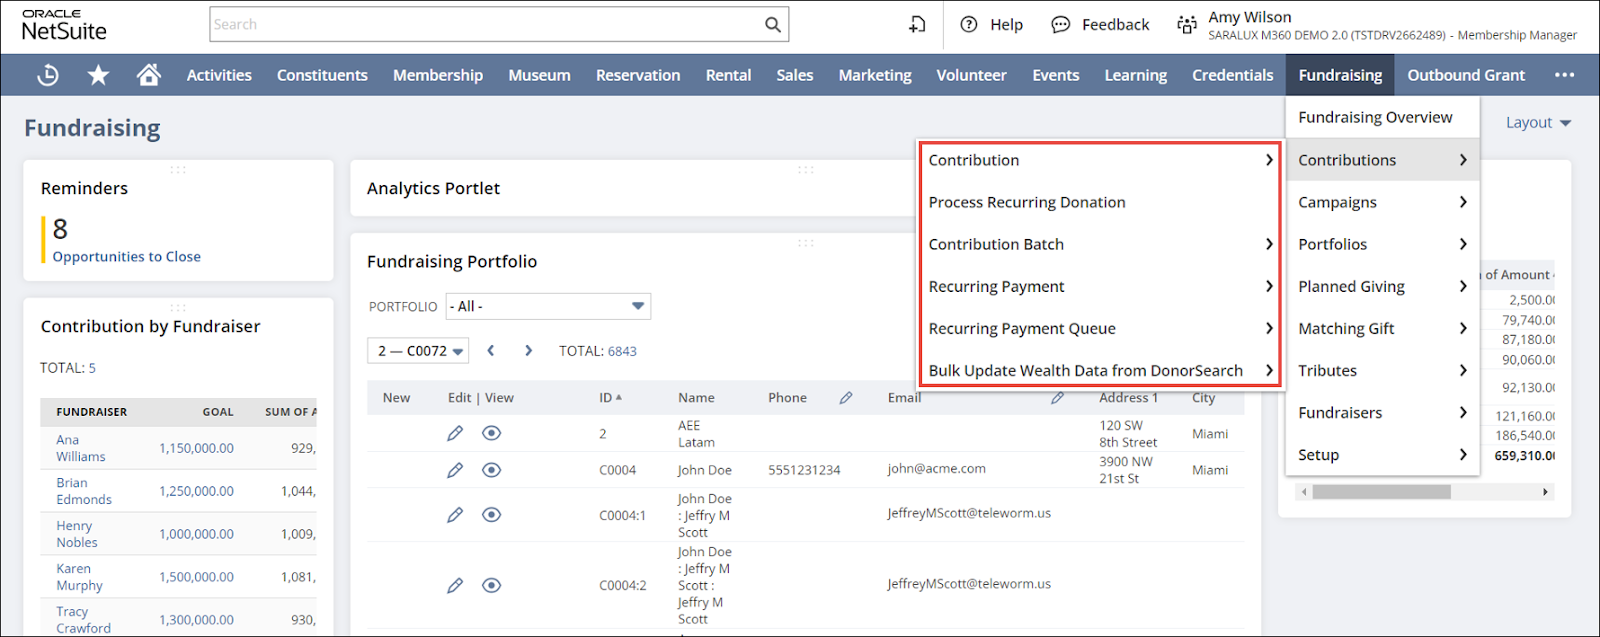The image size is (1600, 637).
Task: Click into the global Search field
Action: pos(485,25)
